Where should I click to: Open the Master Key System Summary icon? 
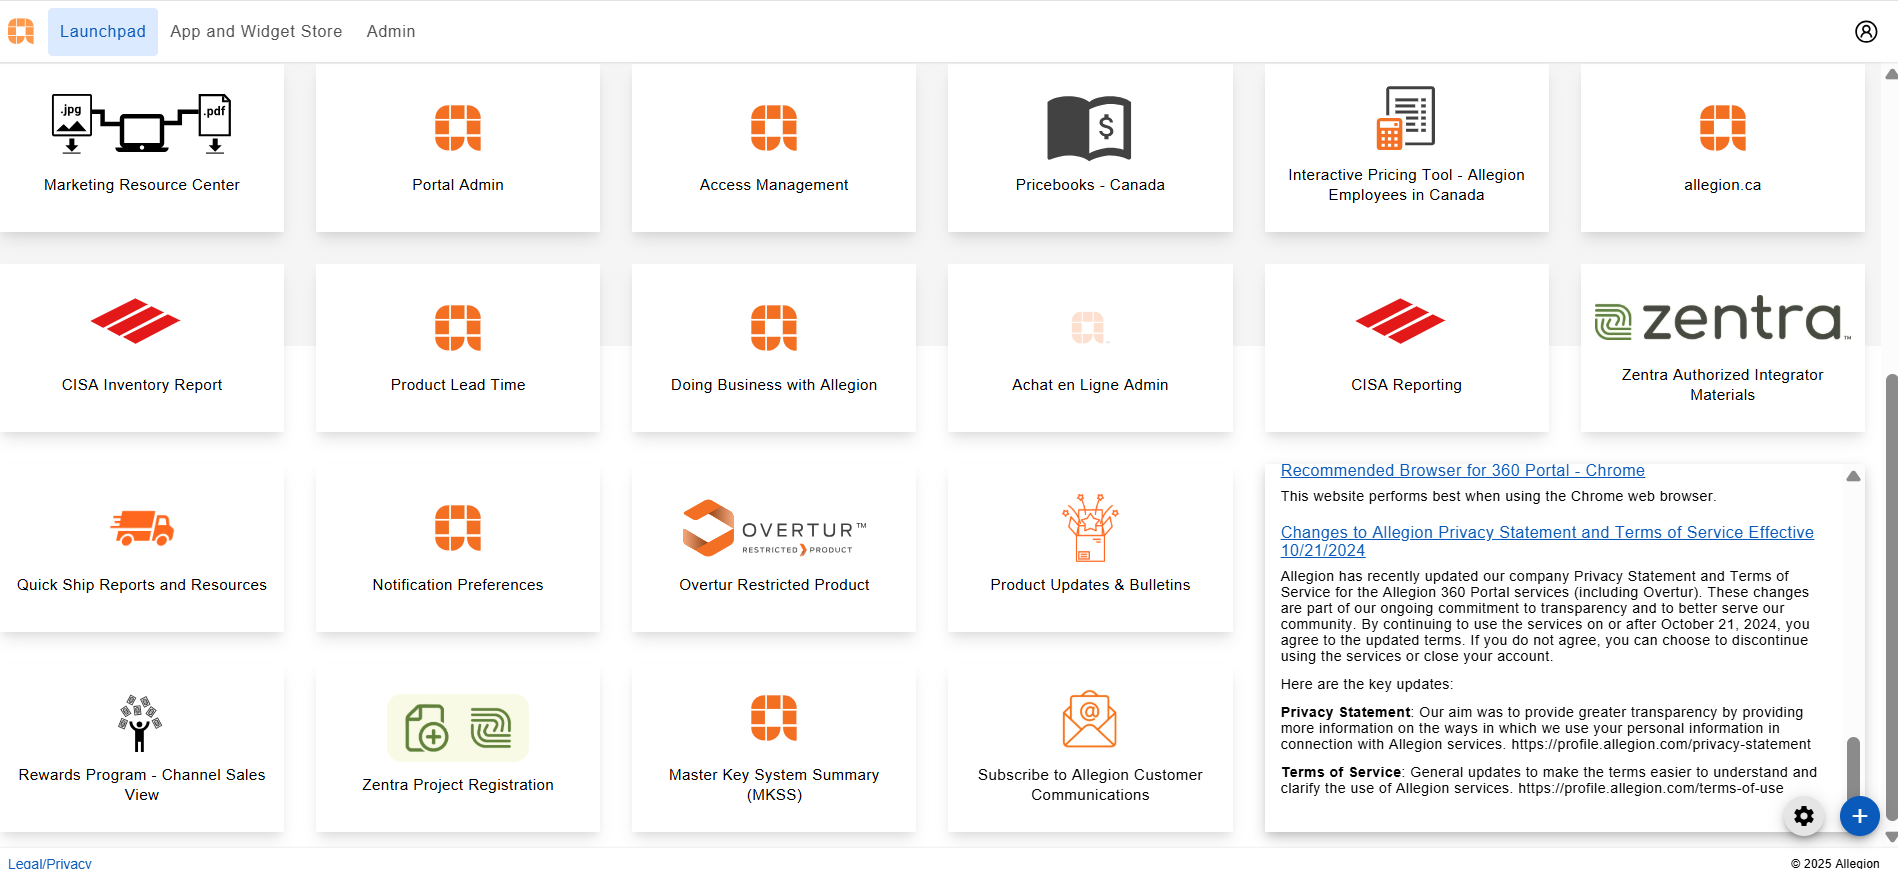click(x=774, y=718)
